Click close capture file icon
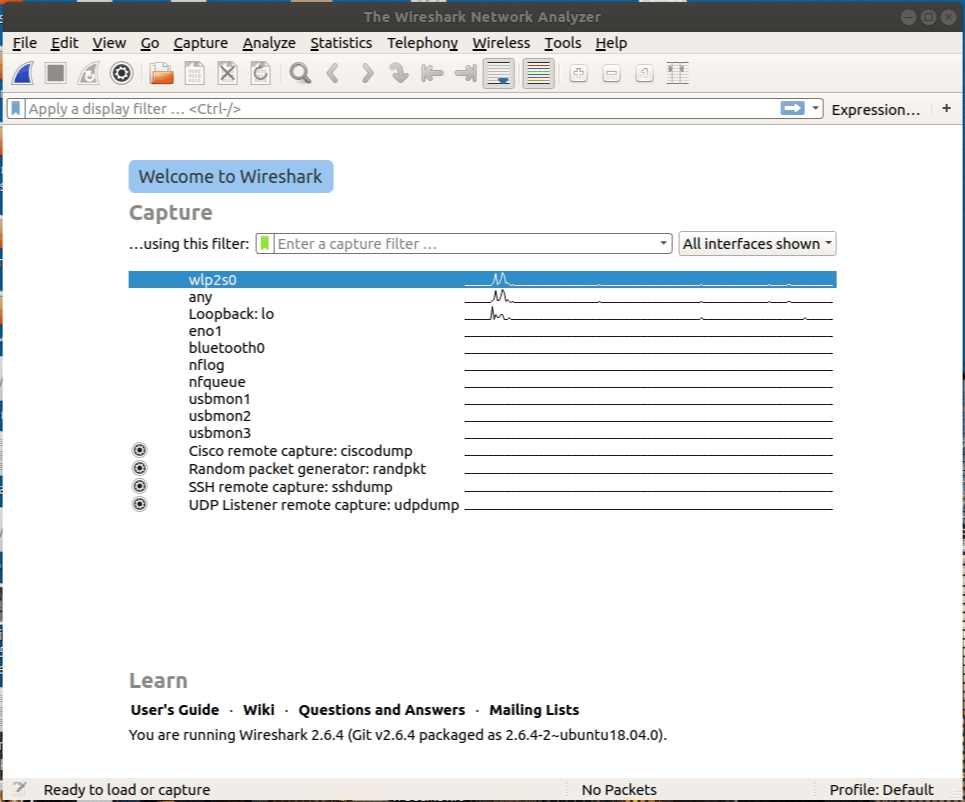 point(228,74)
